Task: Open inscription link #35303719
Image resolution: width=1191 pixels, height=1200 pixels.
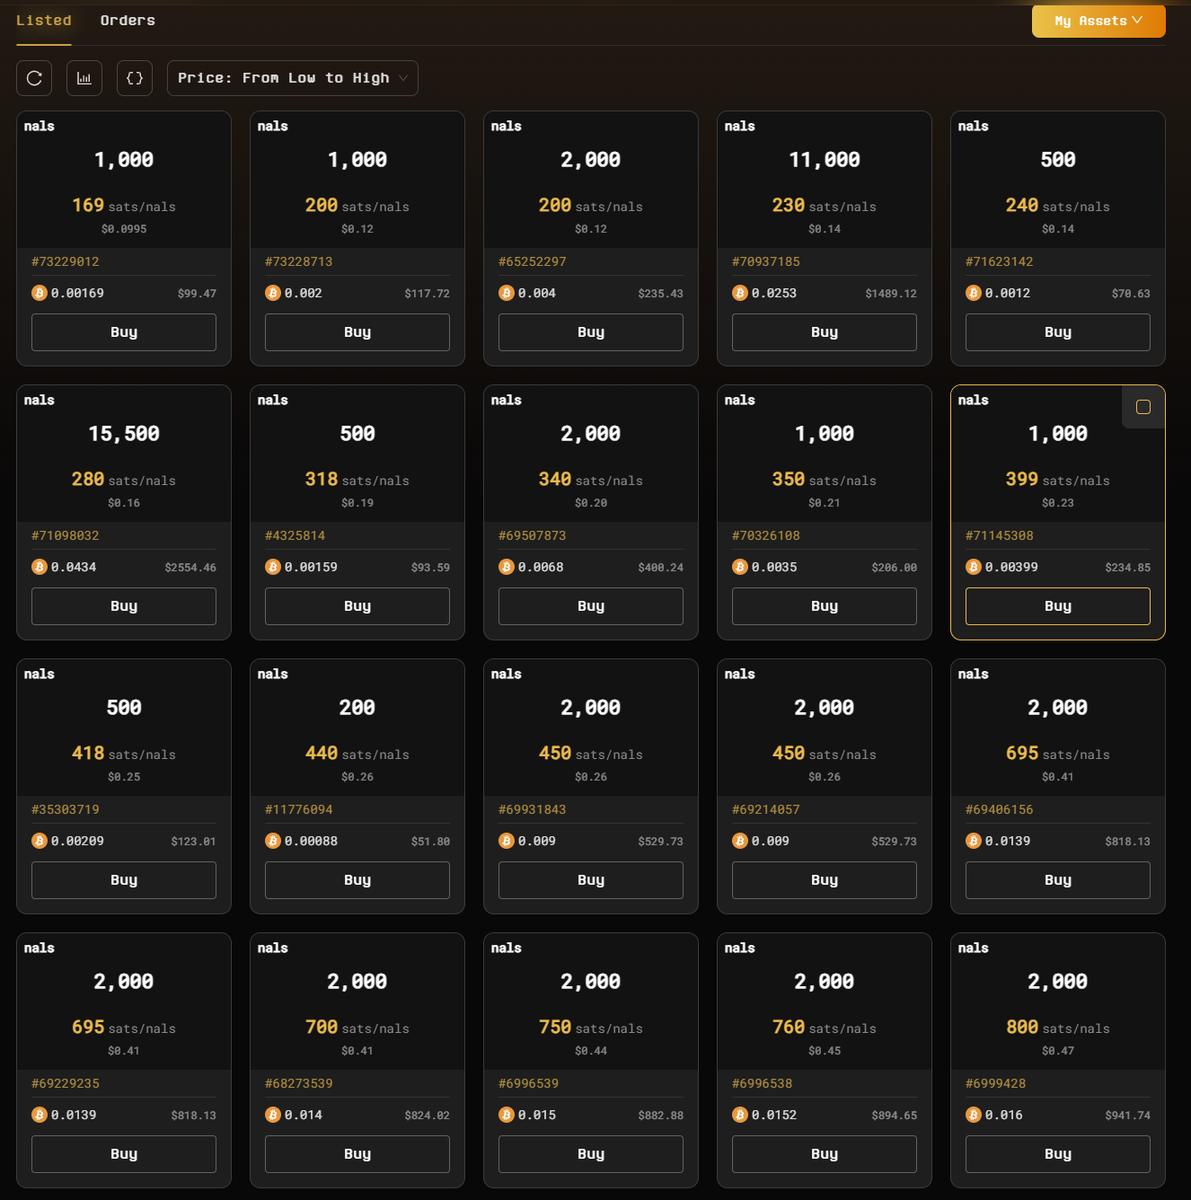Action: [x=65, y=810]
